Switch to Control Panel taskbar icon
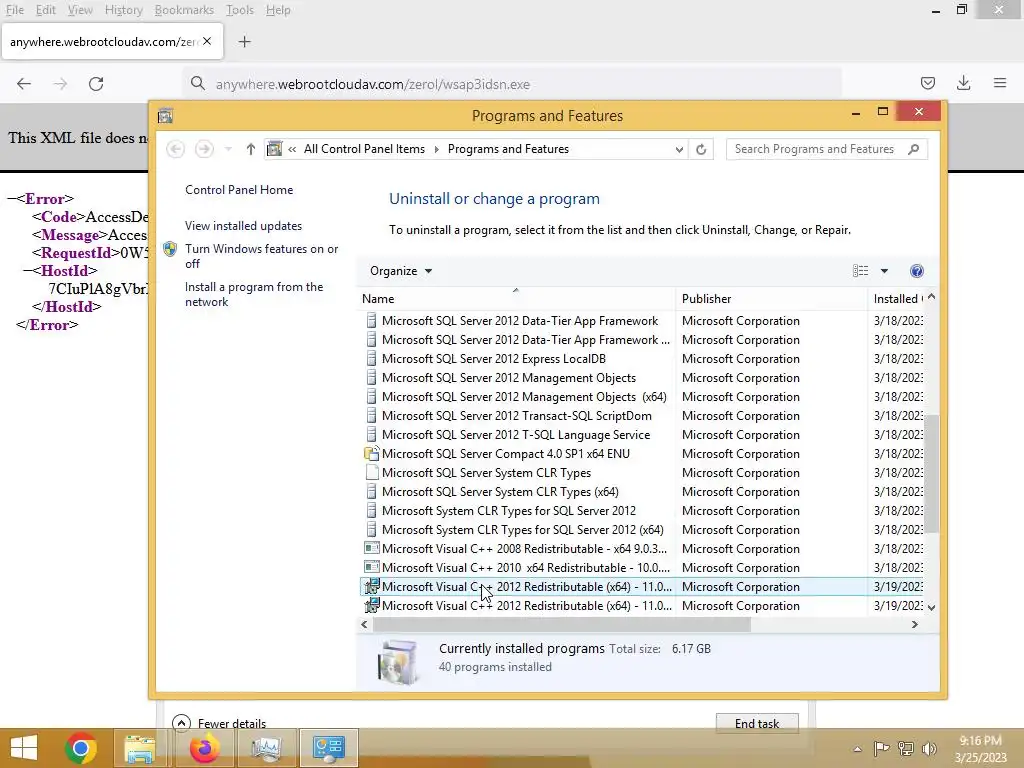This screenshot has height=768, width=1024. tap(328, 748)
